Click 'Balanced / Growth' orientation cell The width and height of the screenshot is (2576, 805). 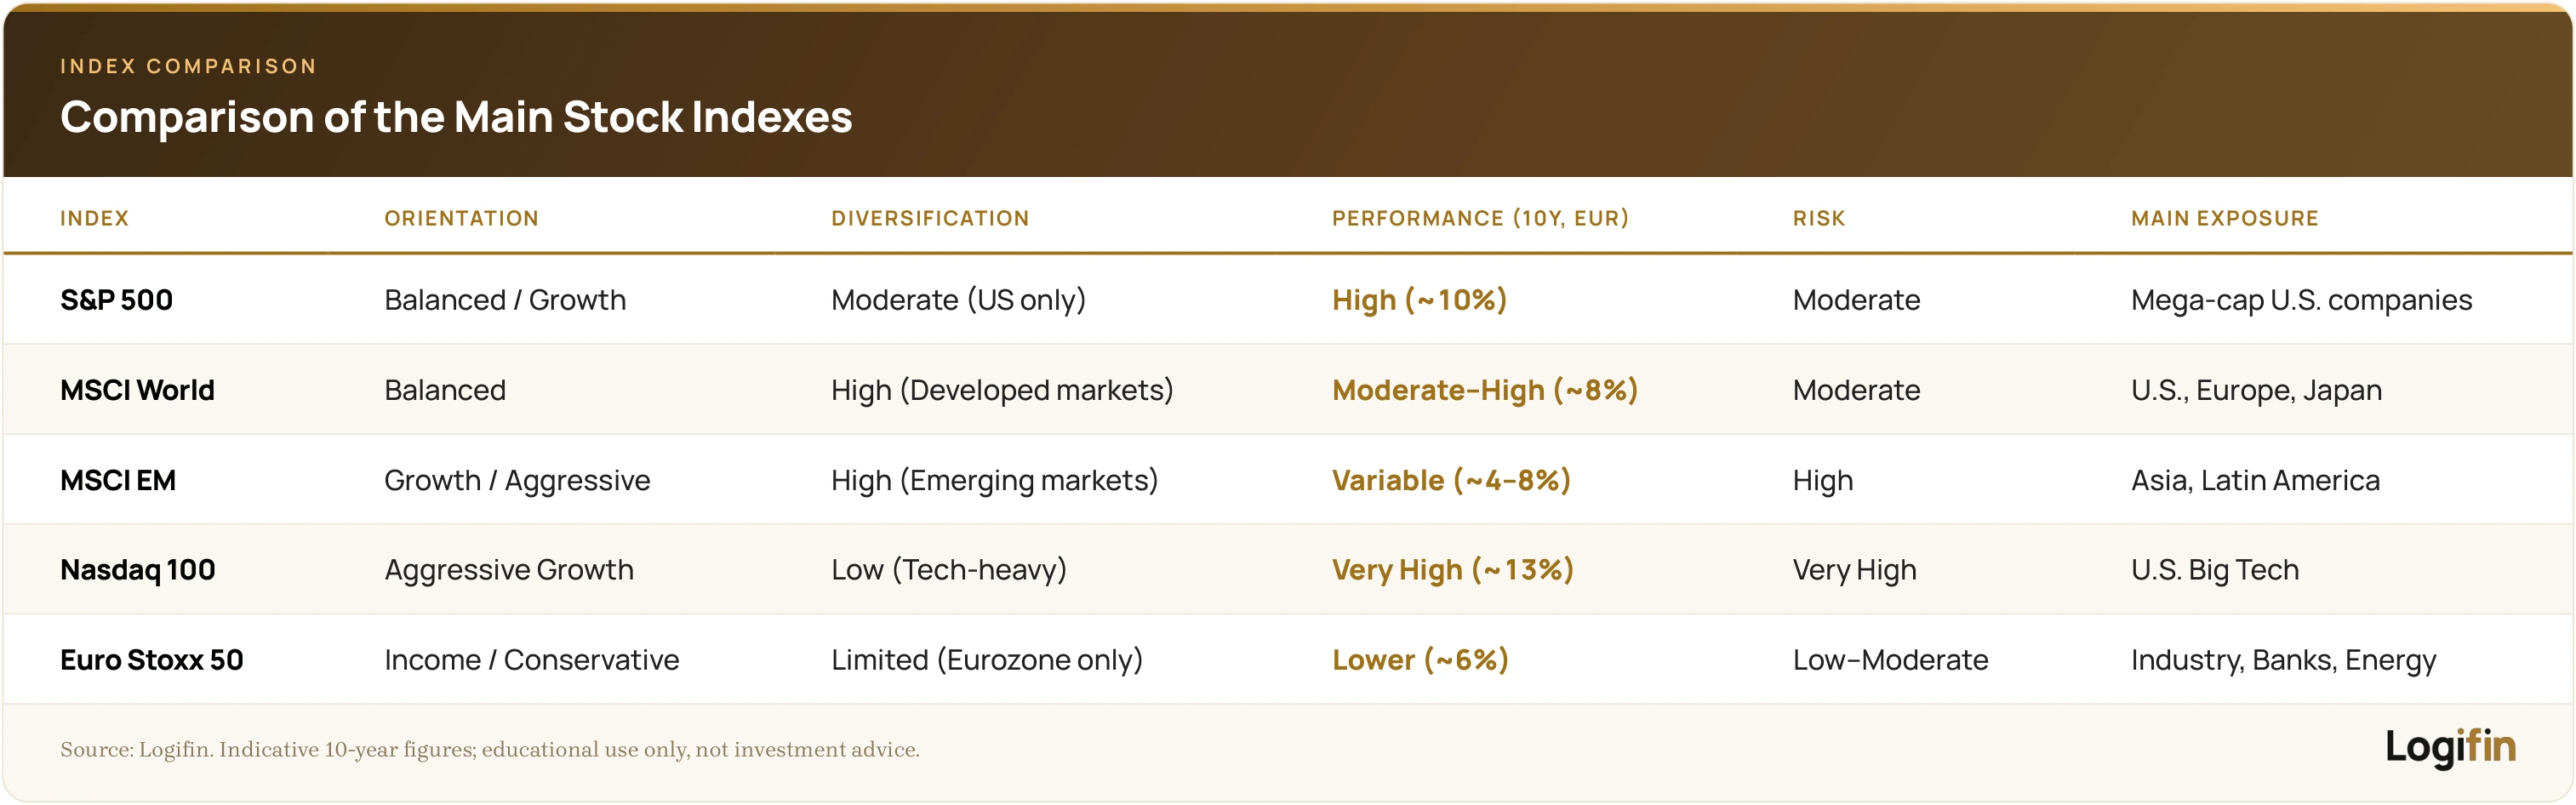pos(505,300)
